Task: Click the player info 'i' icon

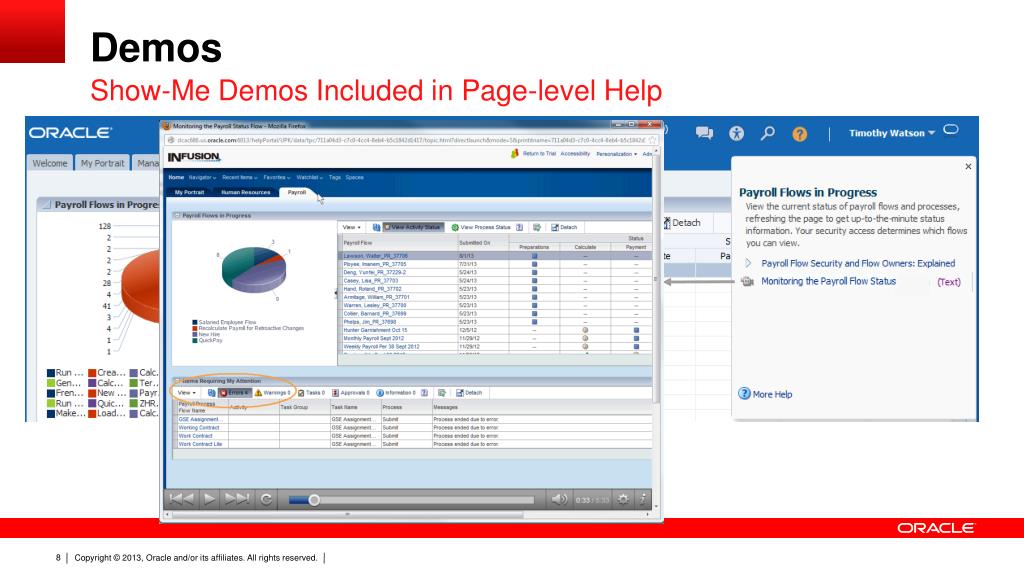Action: (643, 500)
